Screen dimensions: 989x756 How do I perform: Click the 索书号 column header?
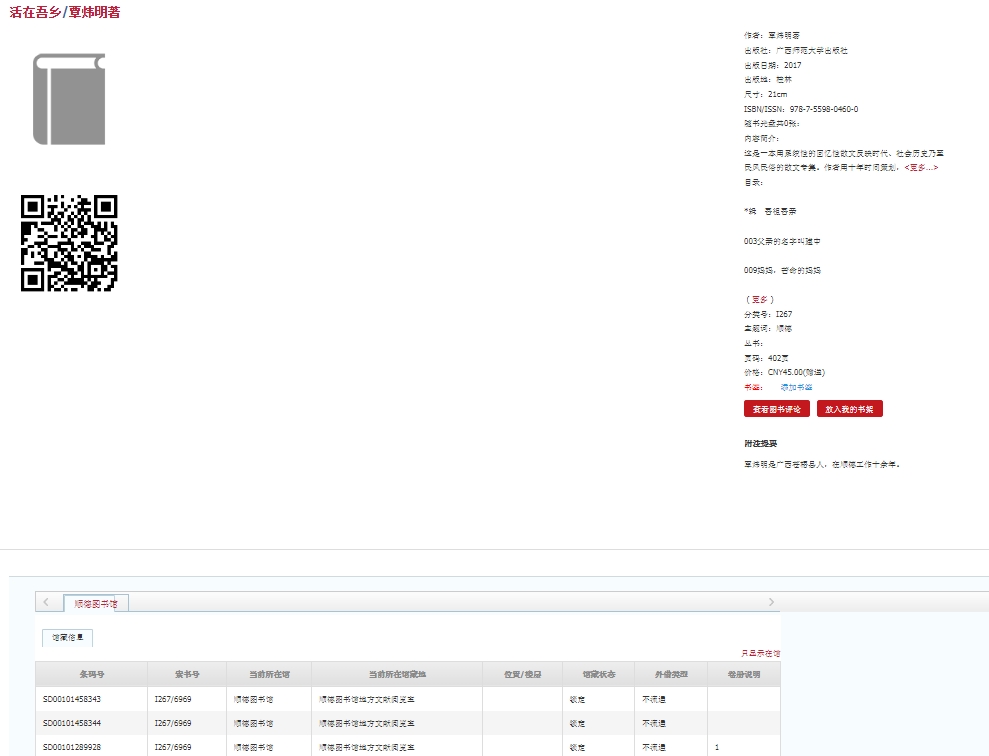pyautogui.click(x=187, y=674)
